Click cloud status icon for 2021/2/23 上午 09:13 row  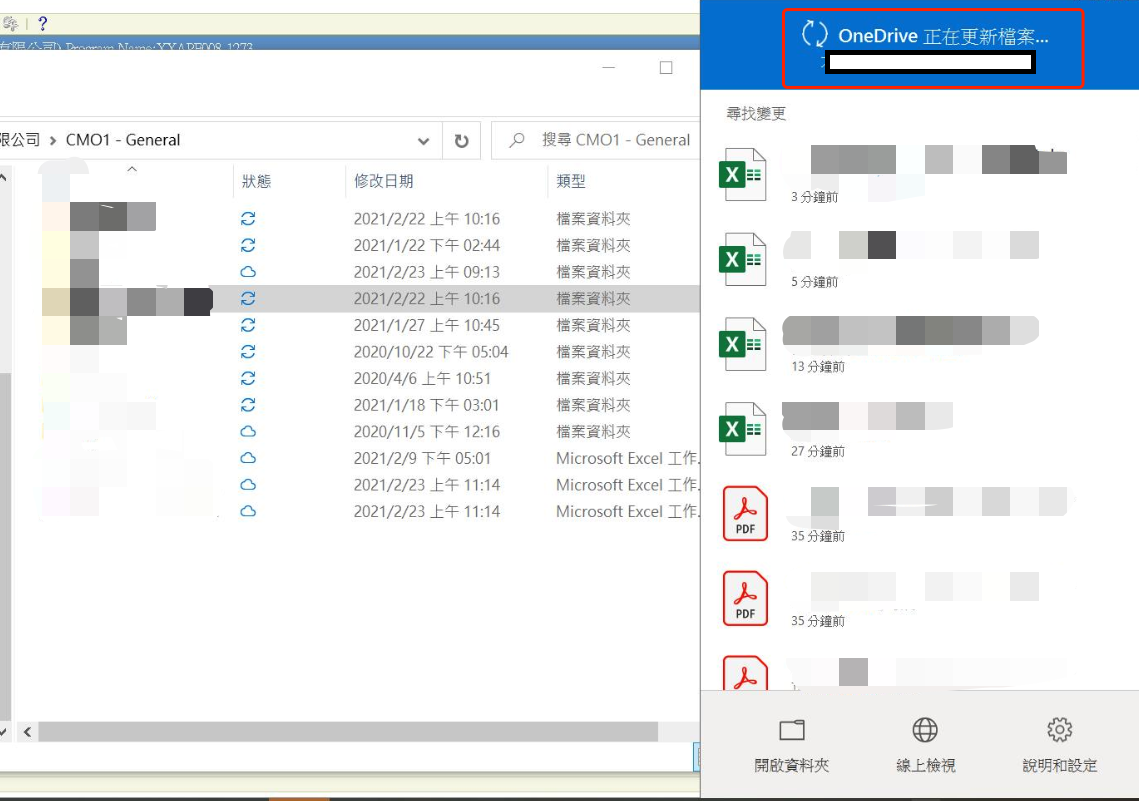click(248, 272)
